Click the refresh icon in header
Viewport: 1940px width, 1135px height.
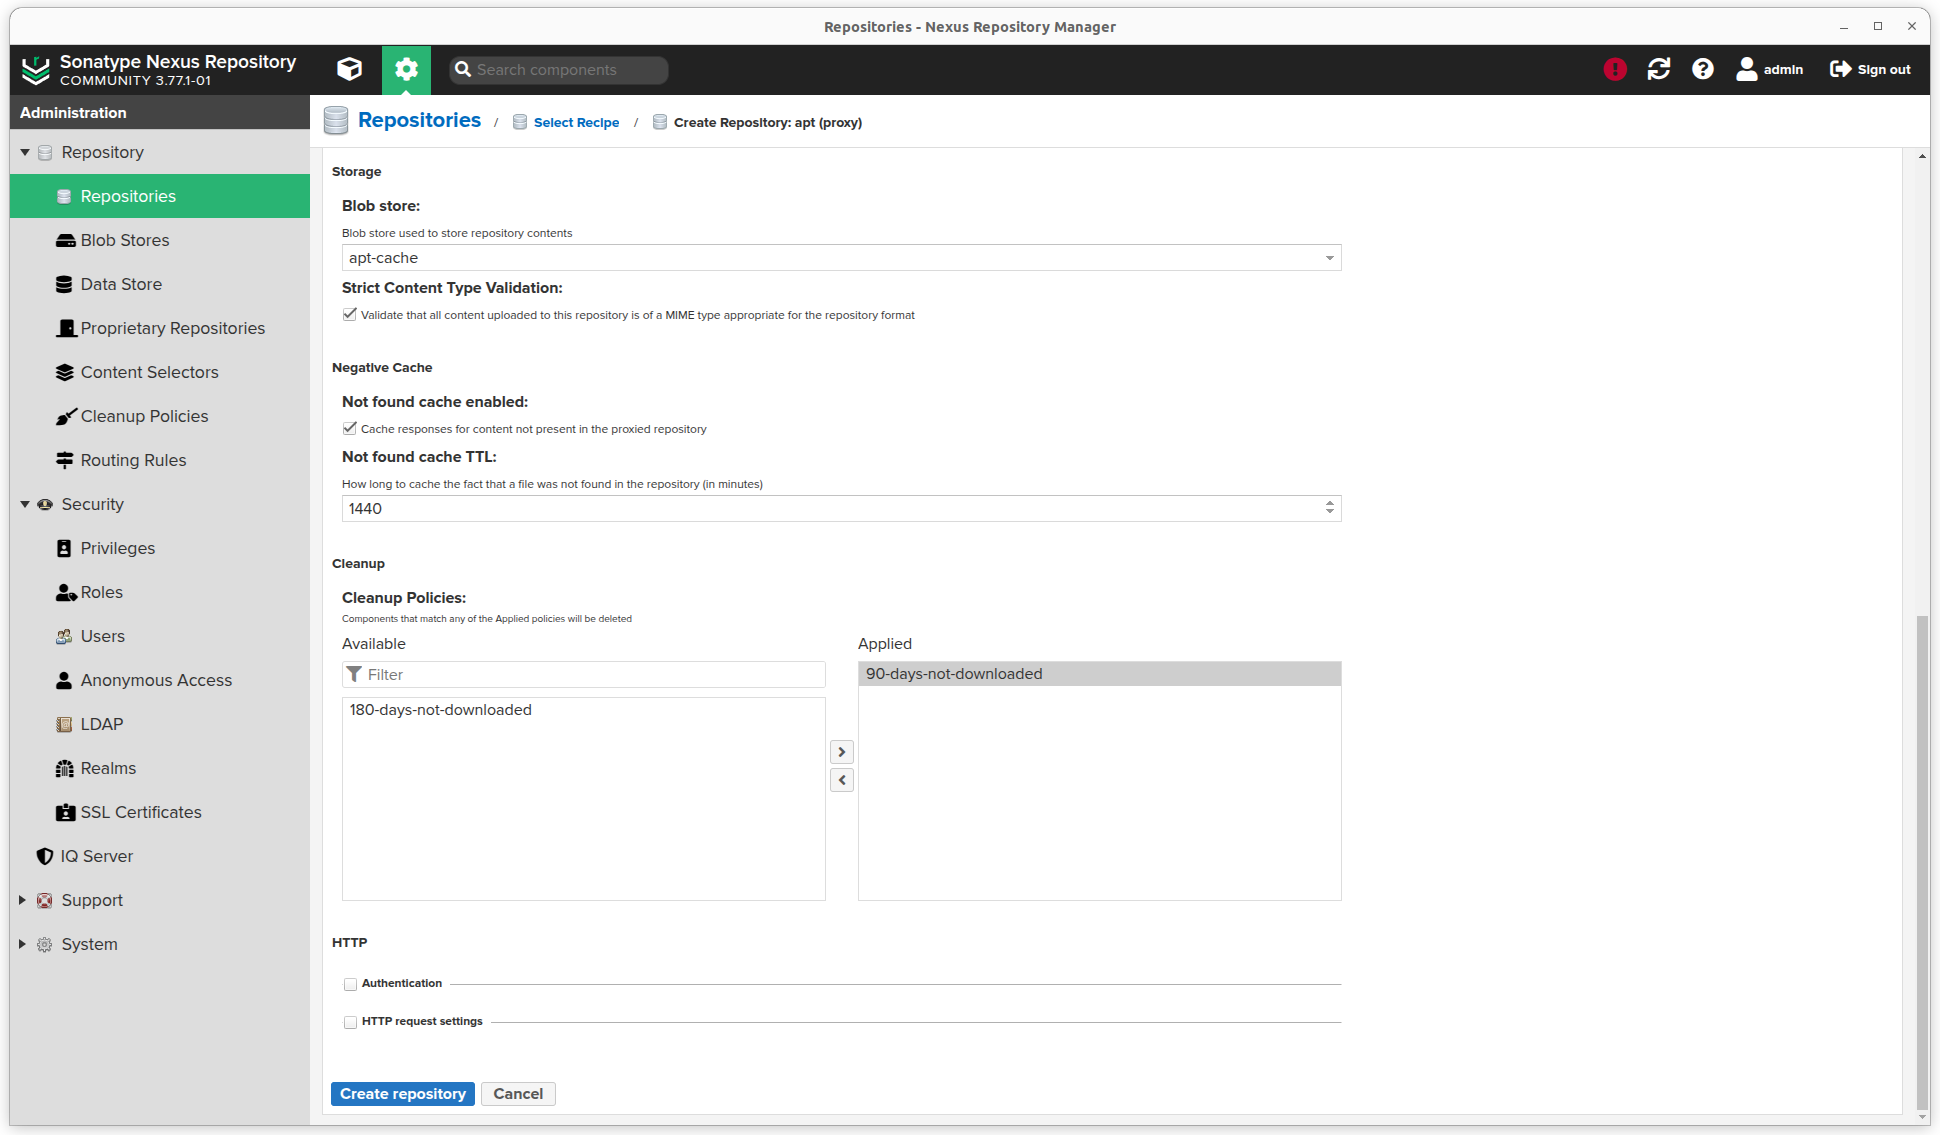tap(1659, 69)
